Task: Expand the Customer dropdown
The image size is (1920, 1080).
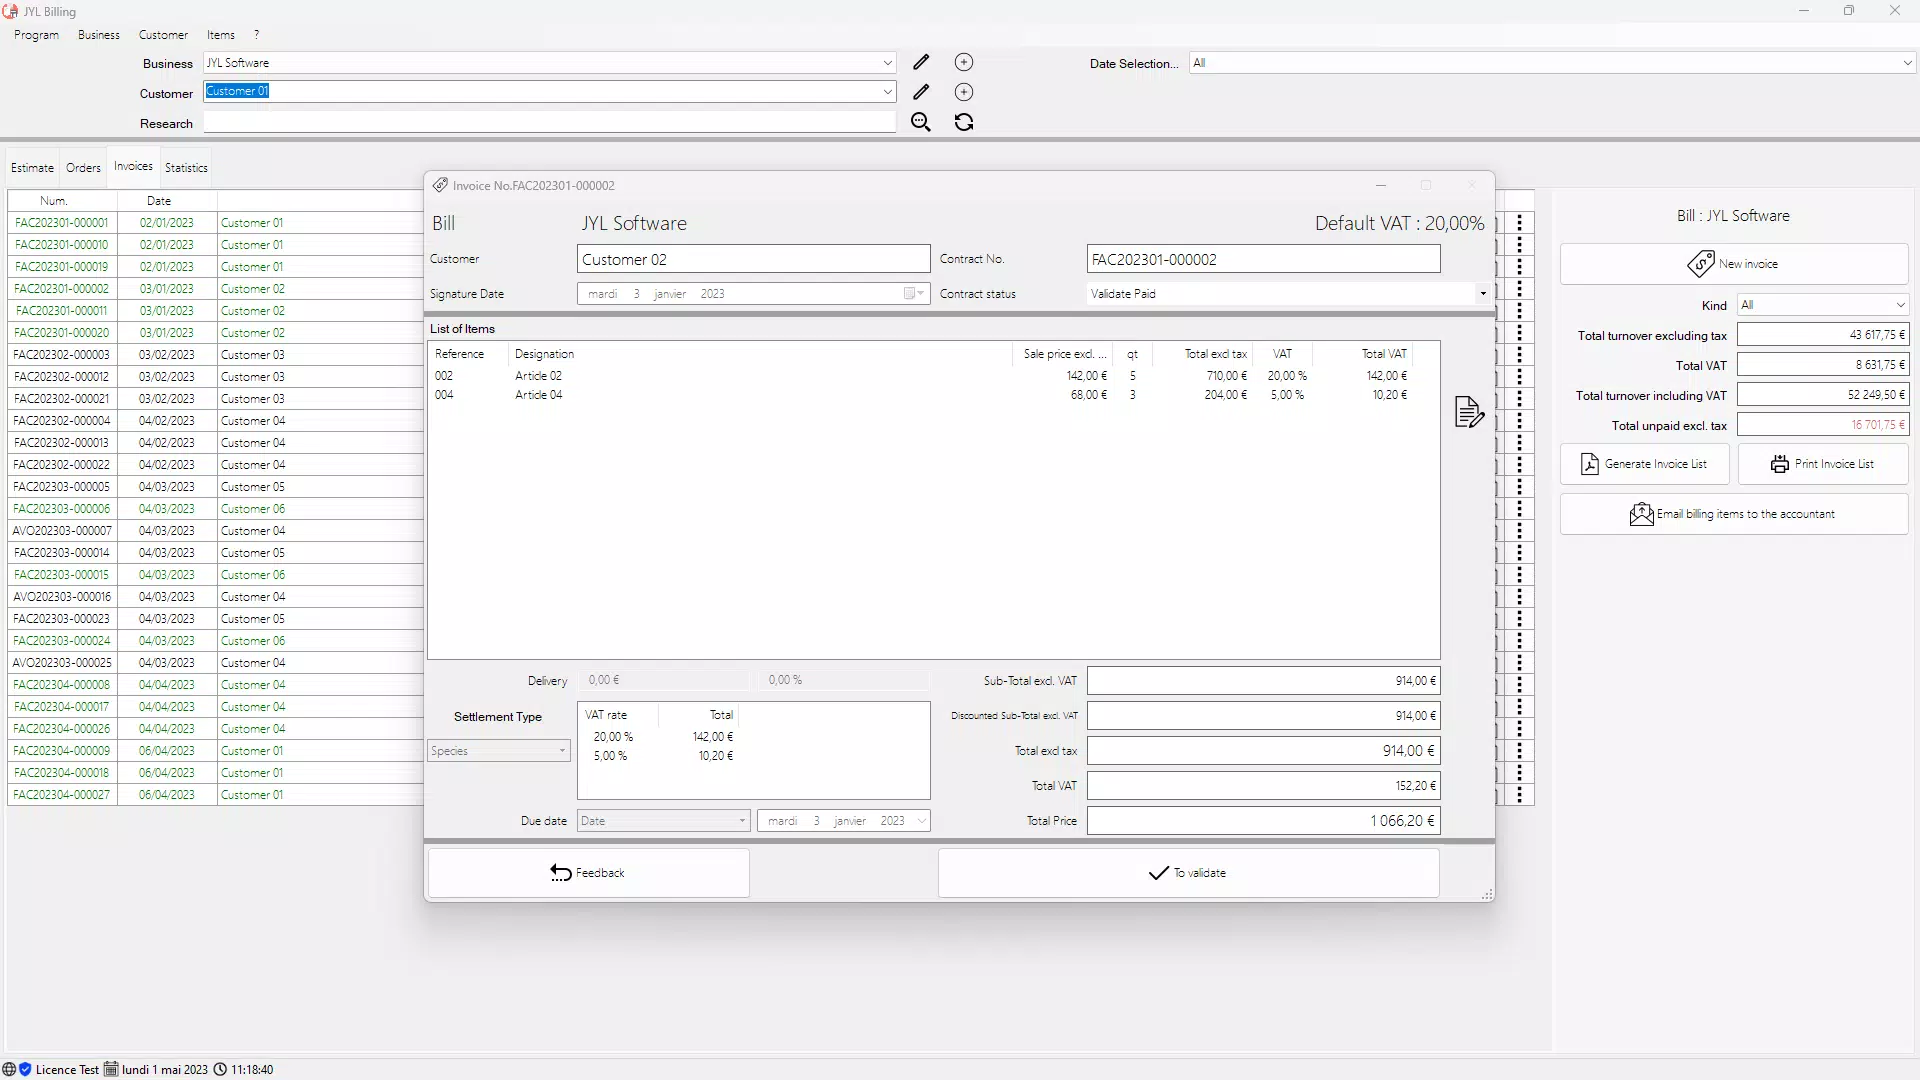Action: point(887,92)
